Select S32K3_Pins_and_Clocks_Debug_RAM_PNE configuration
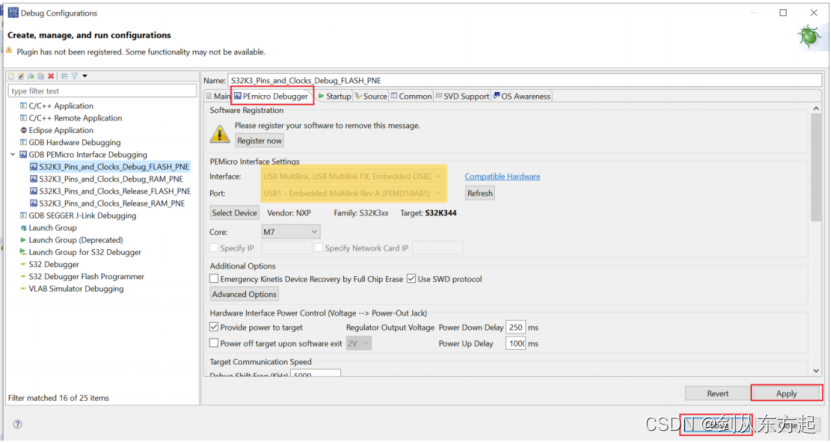Image resolution: width=831 pixels, height=443 pixels. pyautogui.click(x=111, y=179)
